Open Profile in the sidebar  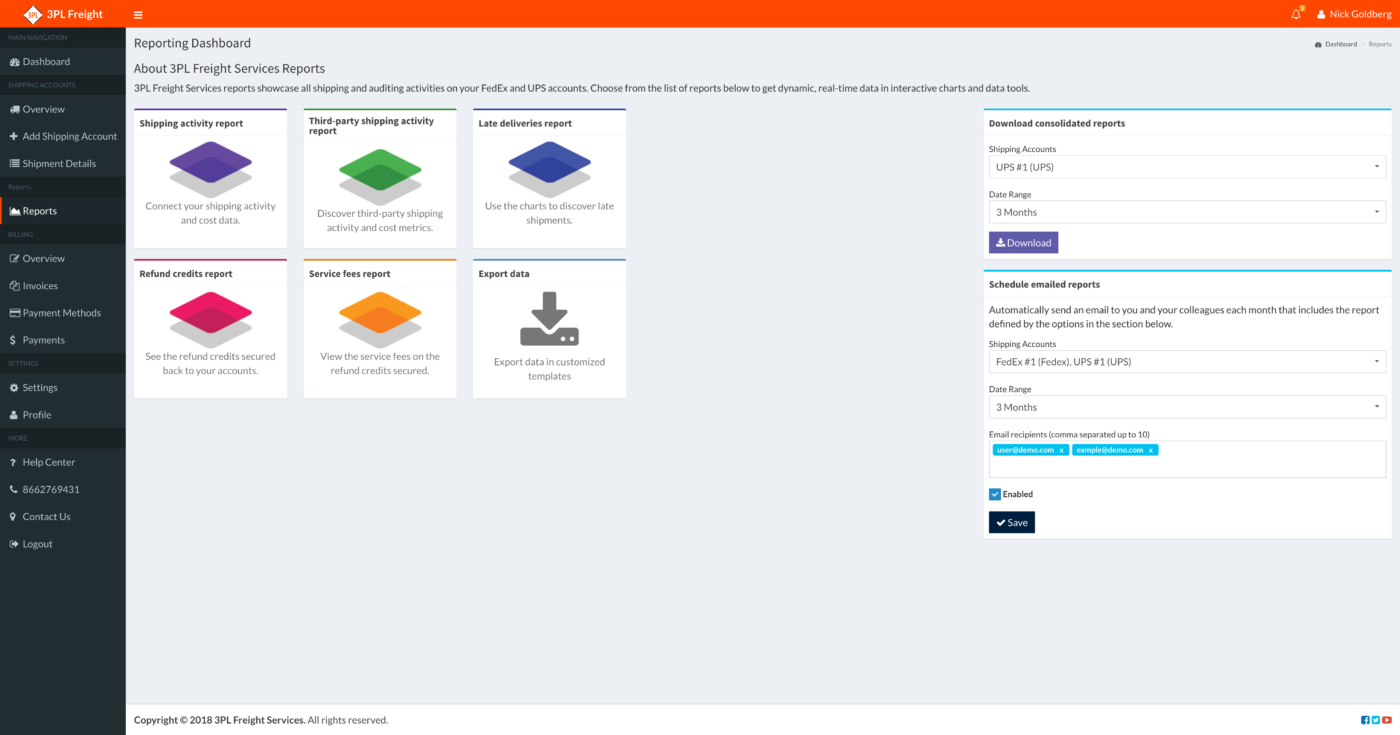[x=63, y=414]
